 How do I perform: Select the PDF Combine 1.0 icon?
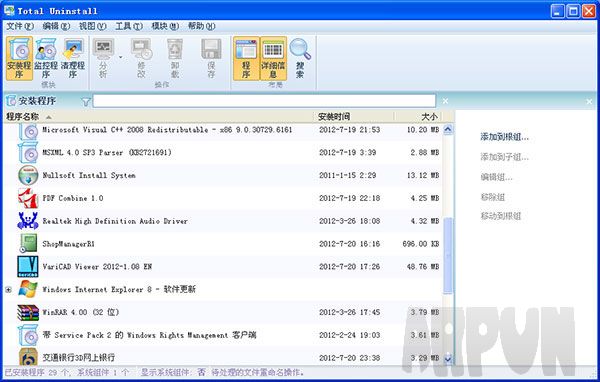click(x=28, y=198)
